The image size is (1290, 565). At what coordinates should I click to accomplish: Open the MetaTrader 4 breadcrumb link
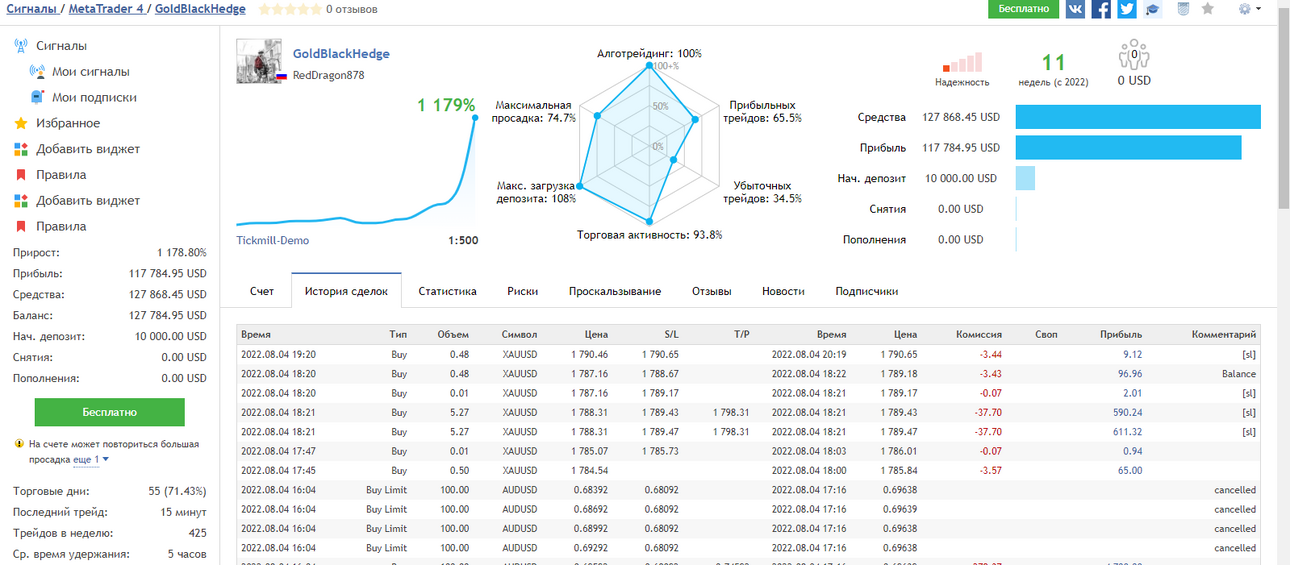coord(106,9)
